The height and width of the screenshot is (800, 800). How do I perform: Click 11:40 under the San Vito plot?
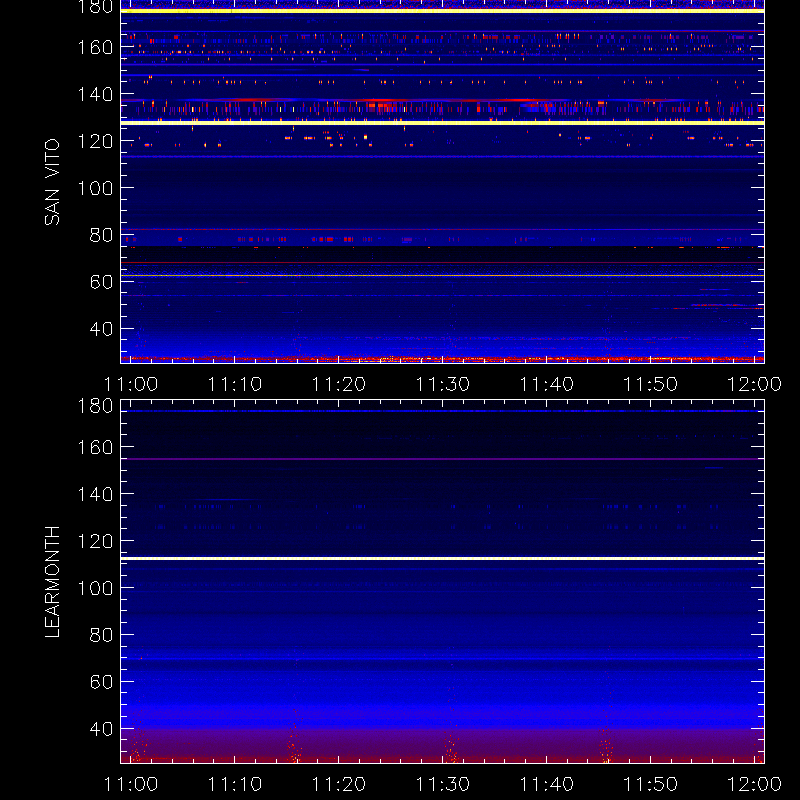546,384
